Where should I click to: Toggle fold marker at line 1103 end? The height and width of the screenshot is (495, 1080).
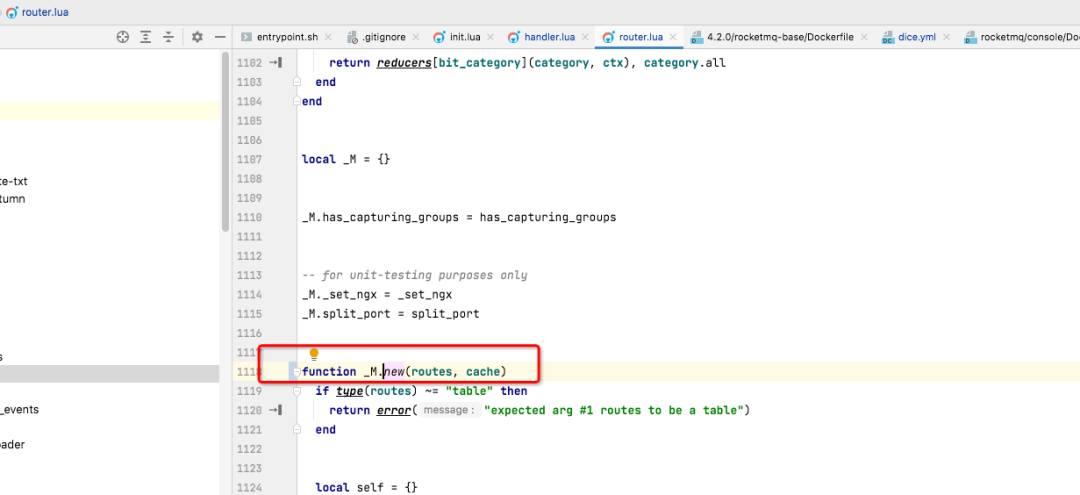pos(297,82)
